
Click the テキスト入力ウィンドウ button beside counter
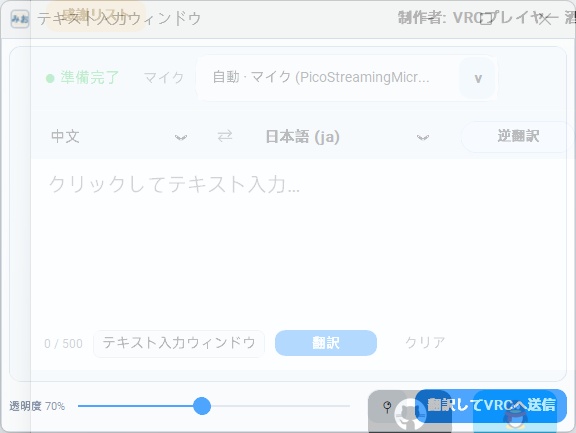point(179,343)
